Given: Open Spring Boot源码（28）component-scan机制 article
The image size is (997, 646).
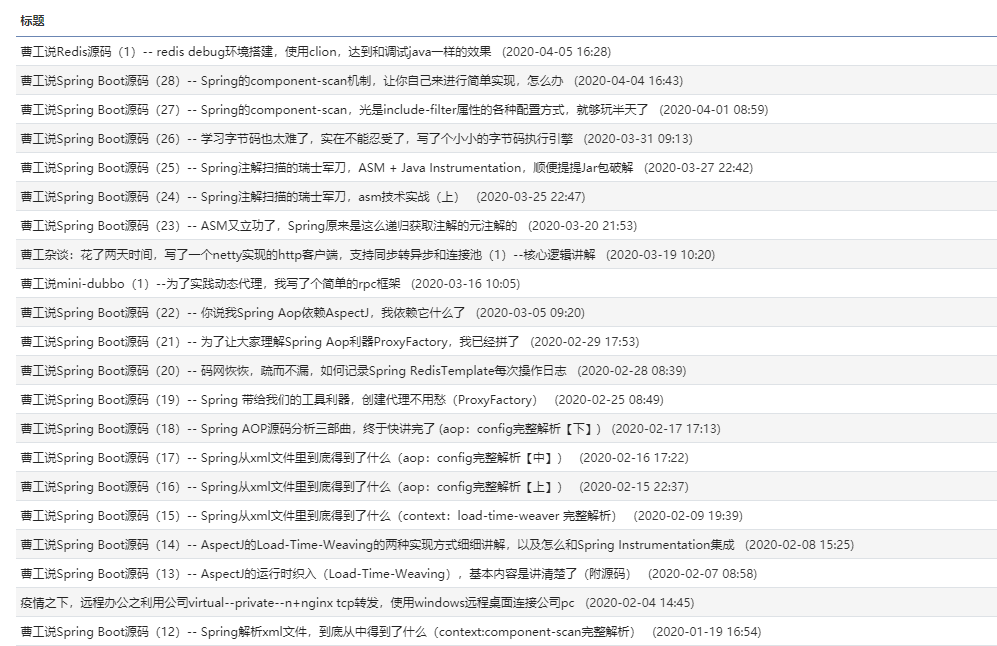Looking at the screenshot, I should tap(292, 81).
